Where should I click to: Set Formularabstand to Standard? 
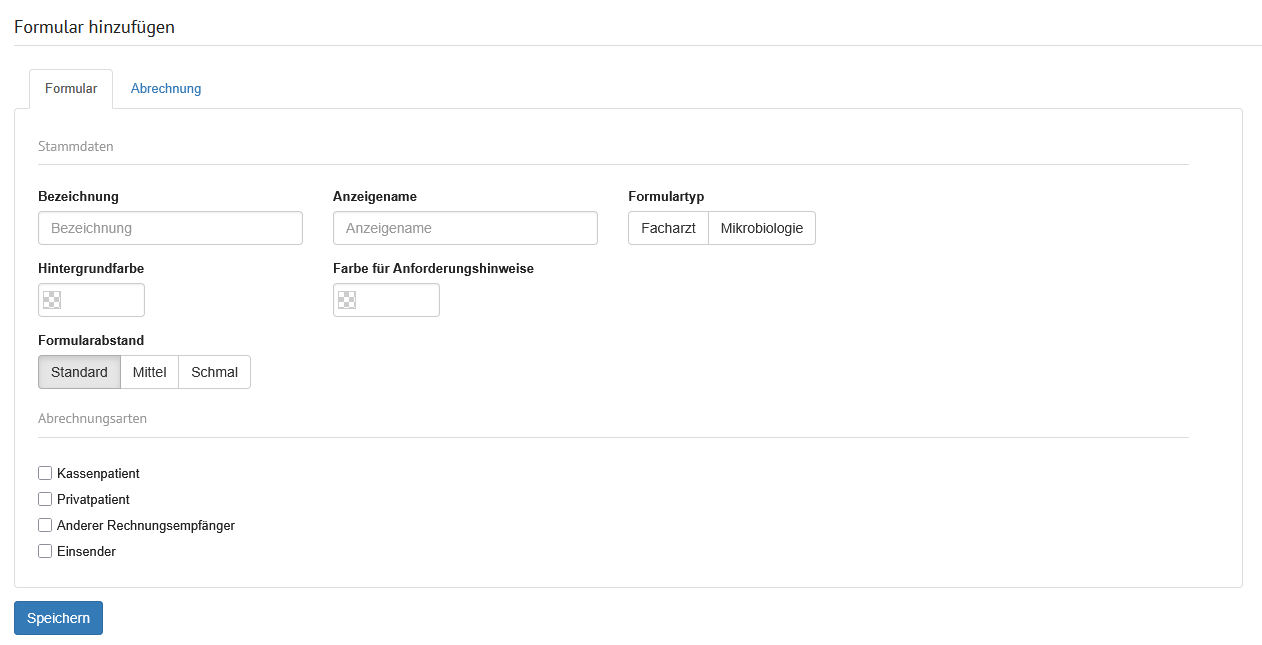pyautogui.click(x=79, y=372)
